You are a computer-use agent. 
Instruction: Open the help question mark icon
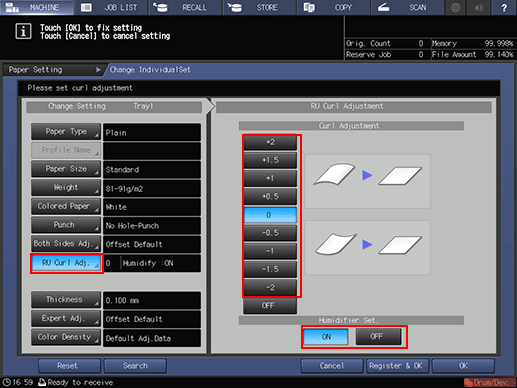tap(504, 7)
